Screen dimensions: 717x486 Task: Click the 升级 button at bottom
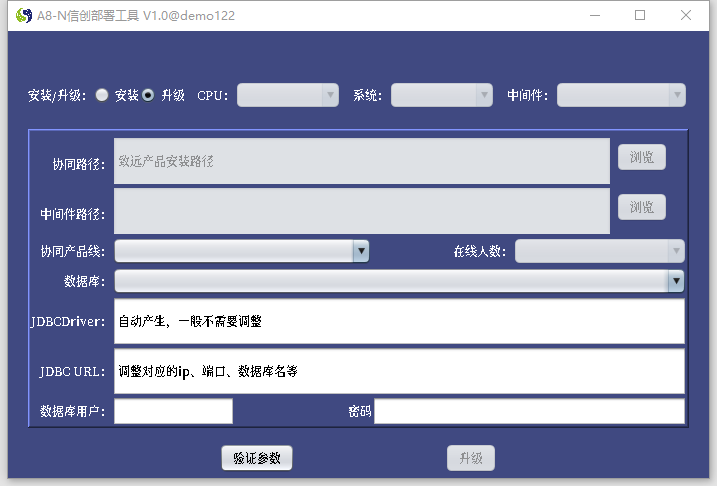coord(471,458)
